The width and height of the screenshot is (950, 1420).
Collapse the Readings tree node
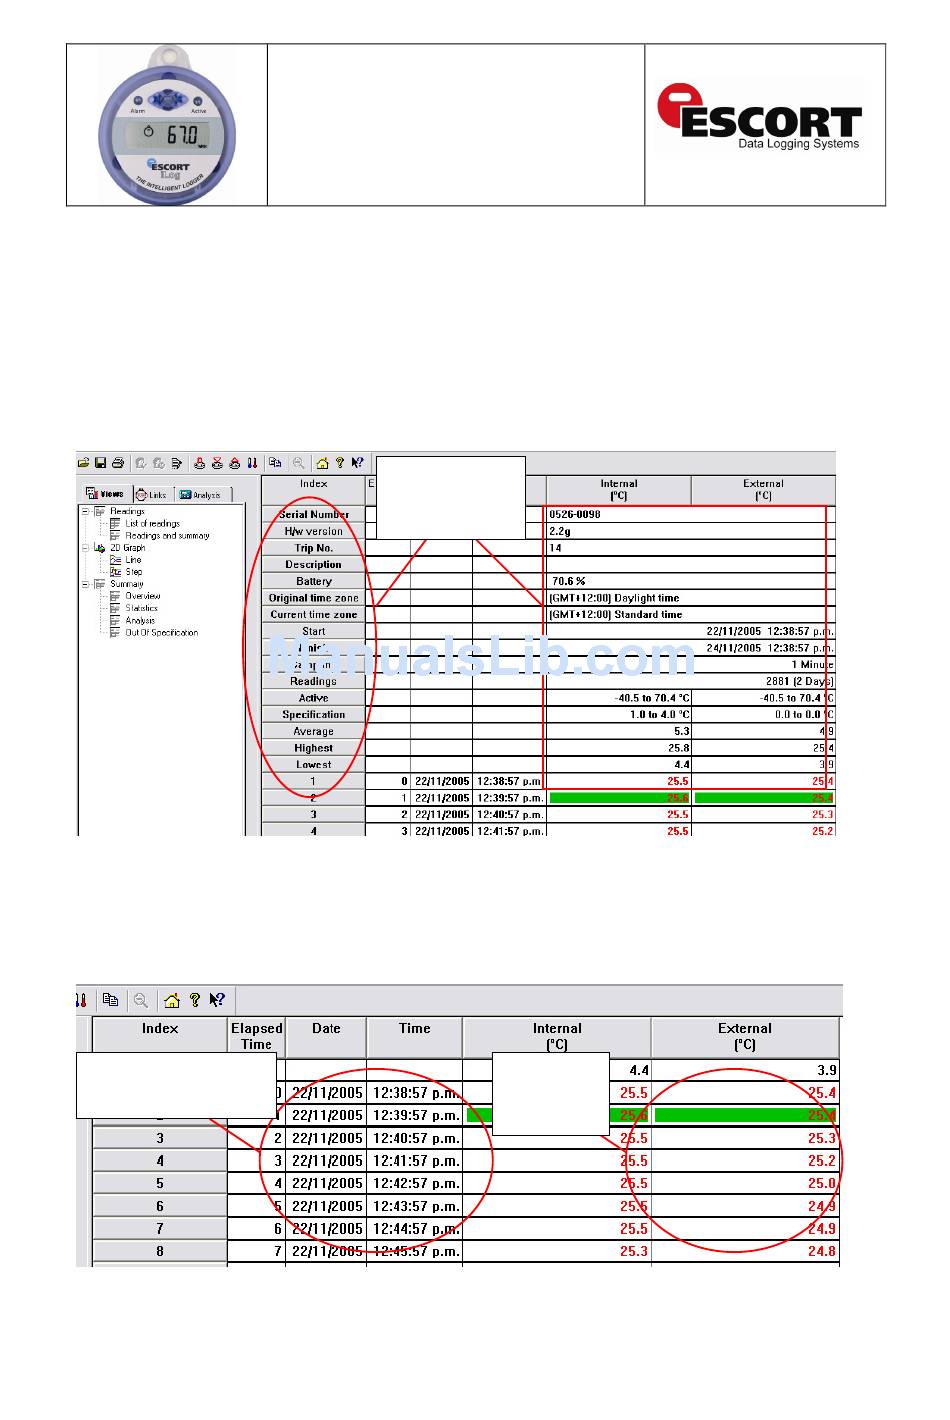(86, 511)
